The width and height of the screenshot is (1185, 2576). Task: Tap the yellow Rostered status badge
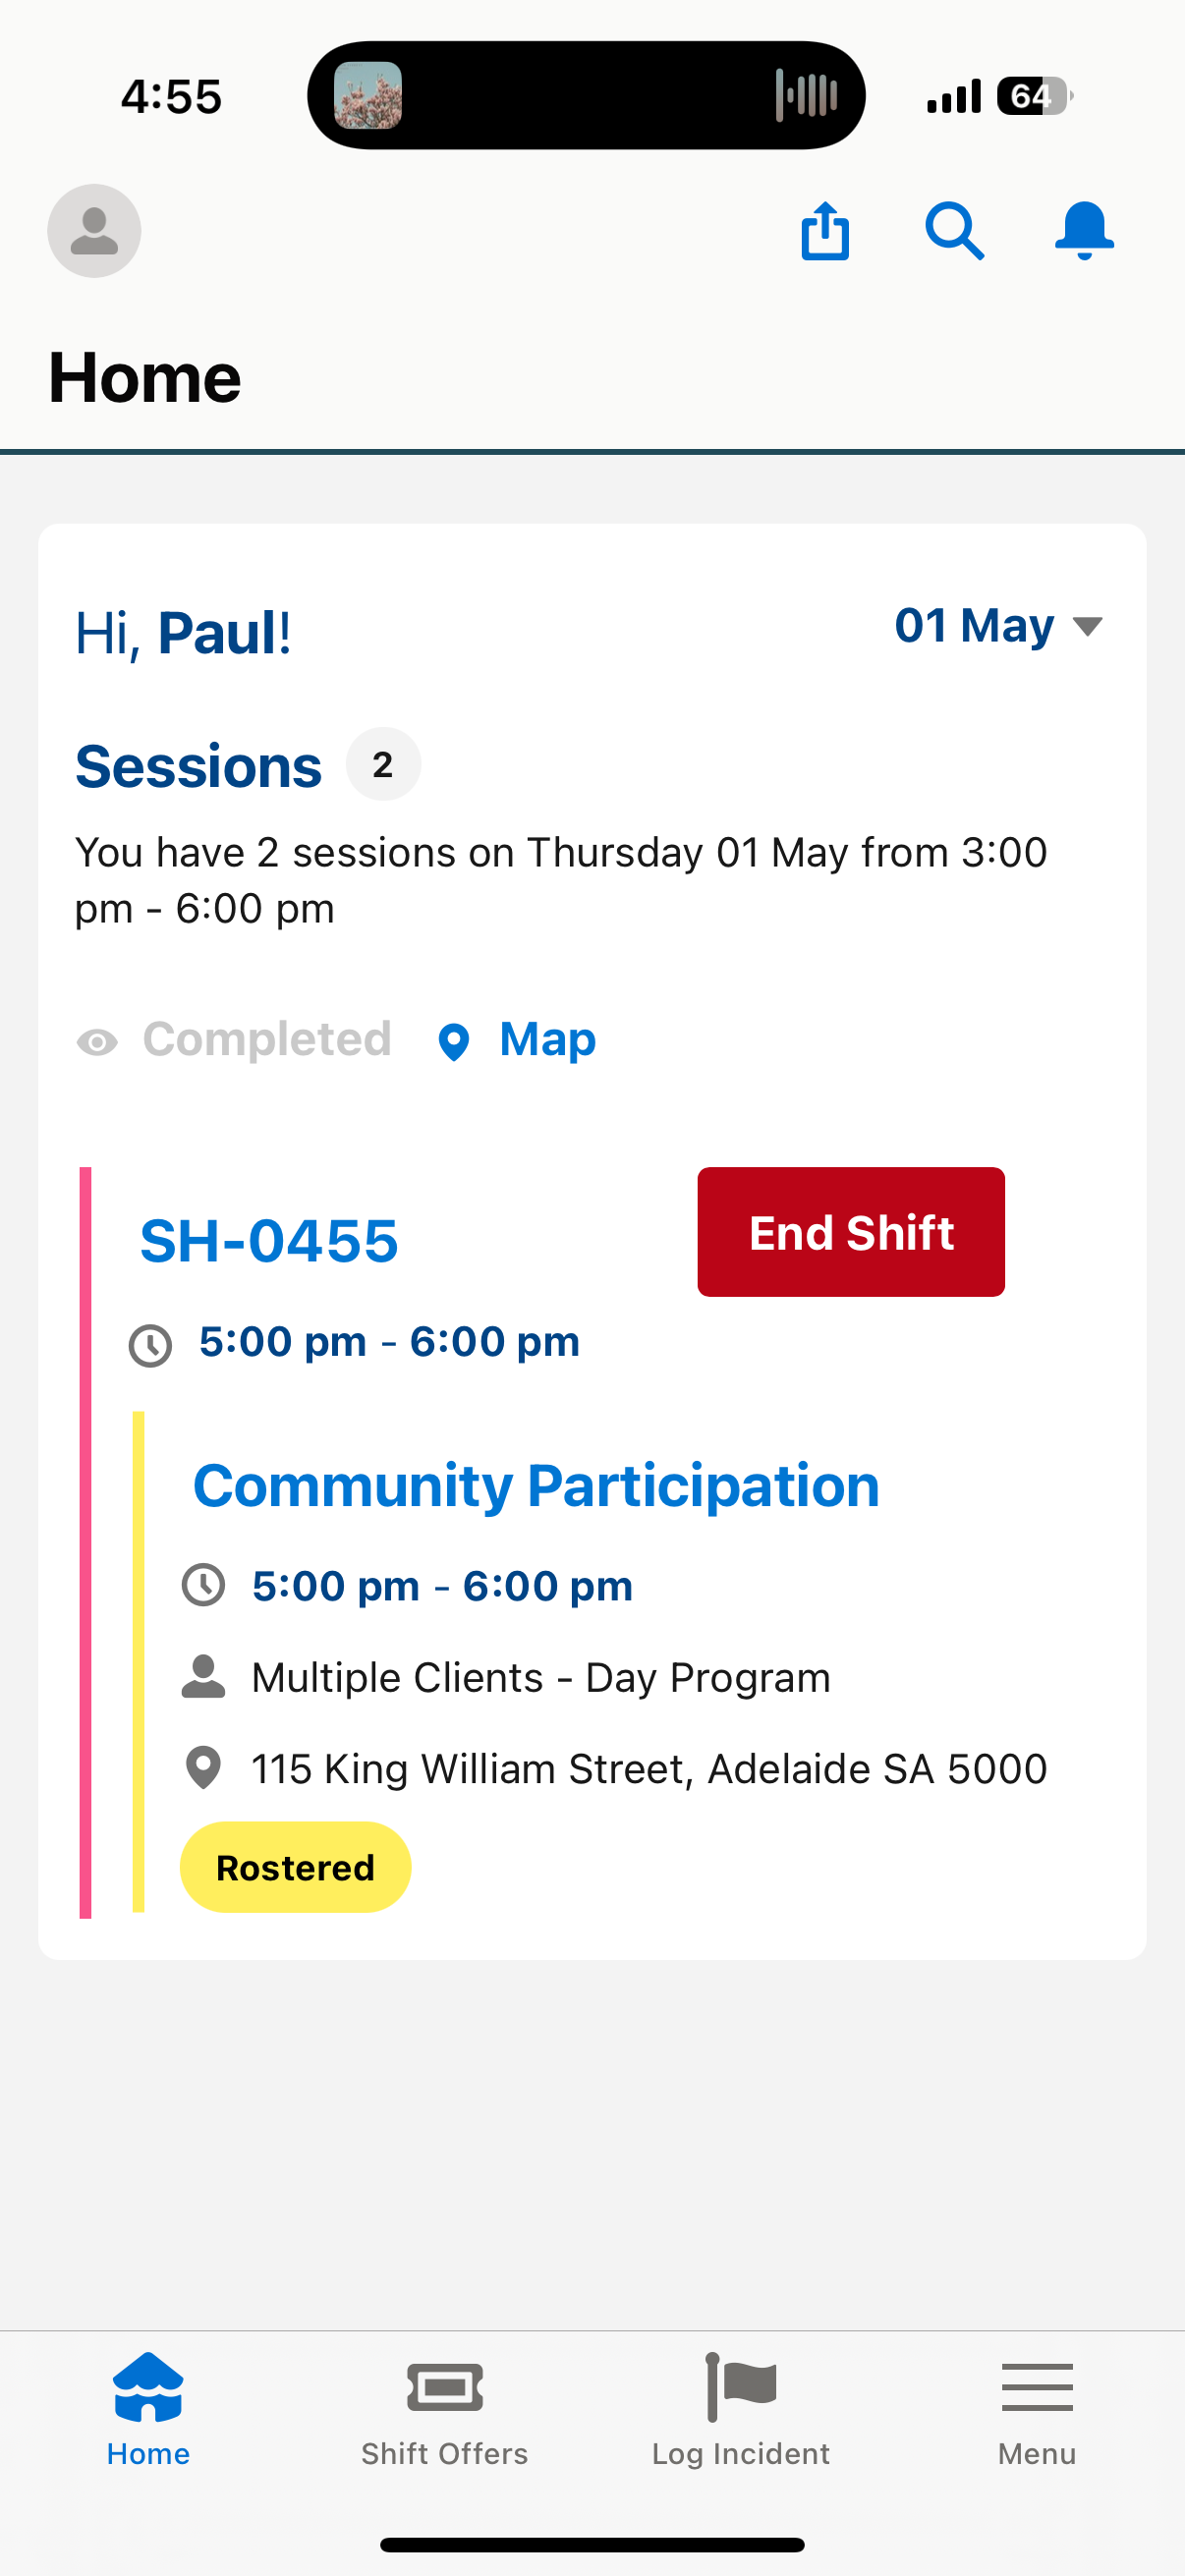[x=295, y=1867]
